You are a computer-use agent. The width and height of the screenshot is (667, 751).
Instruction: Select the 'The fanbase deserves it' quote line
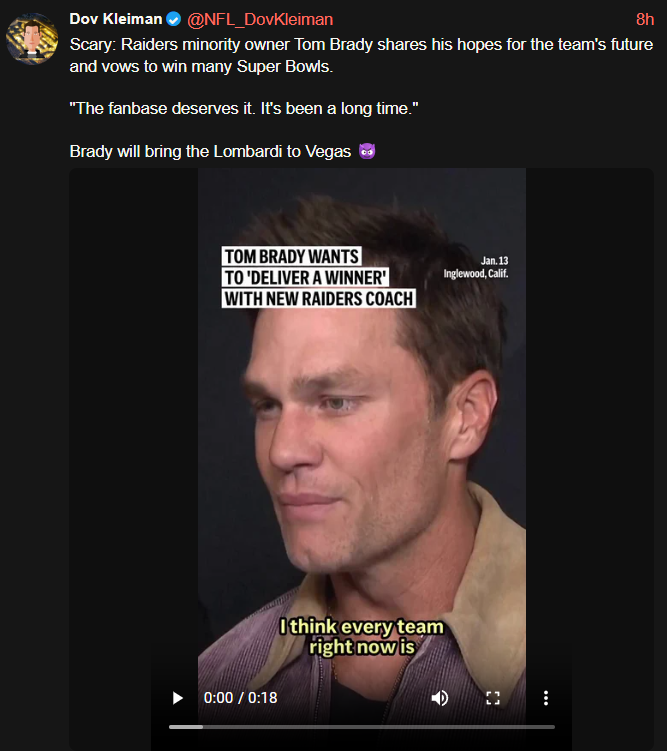pos(244,109)
